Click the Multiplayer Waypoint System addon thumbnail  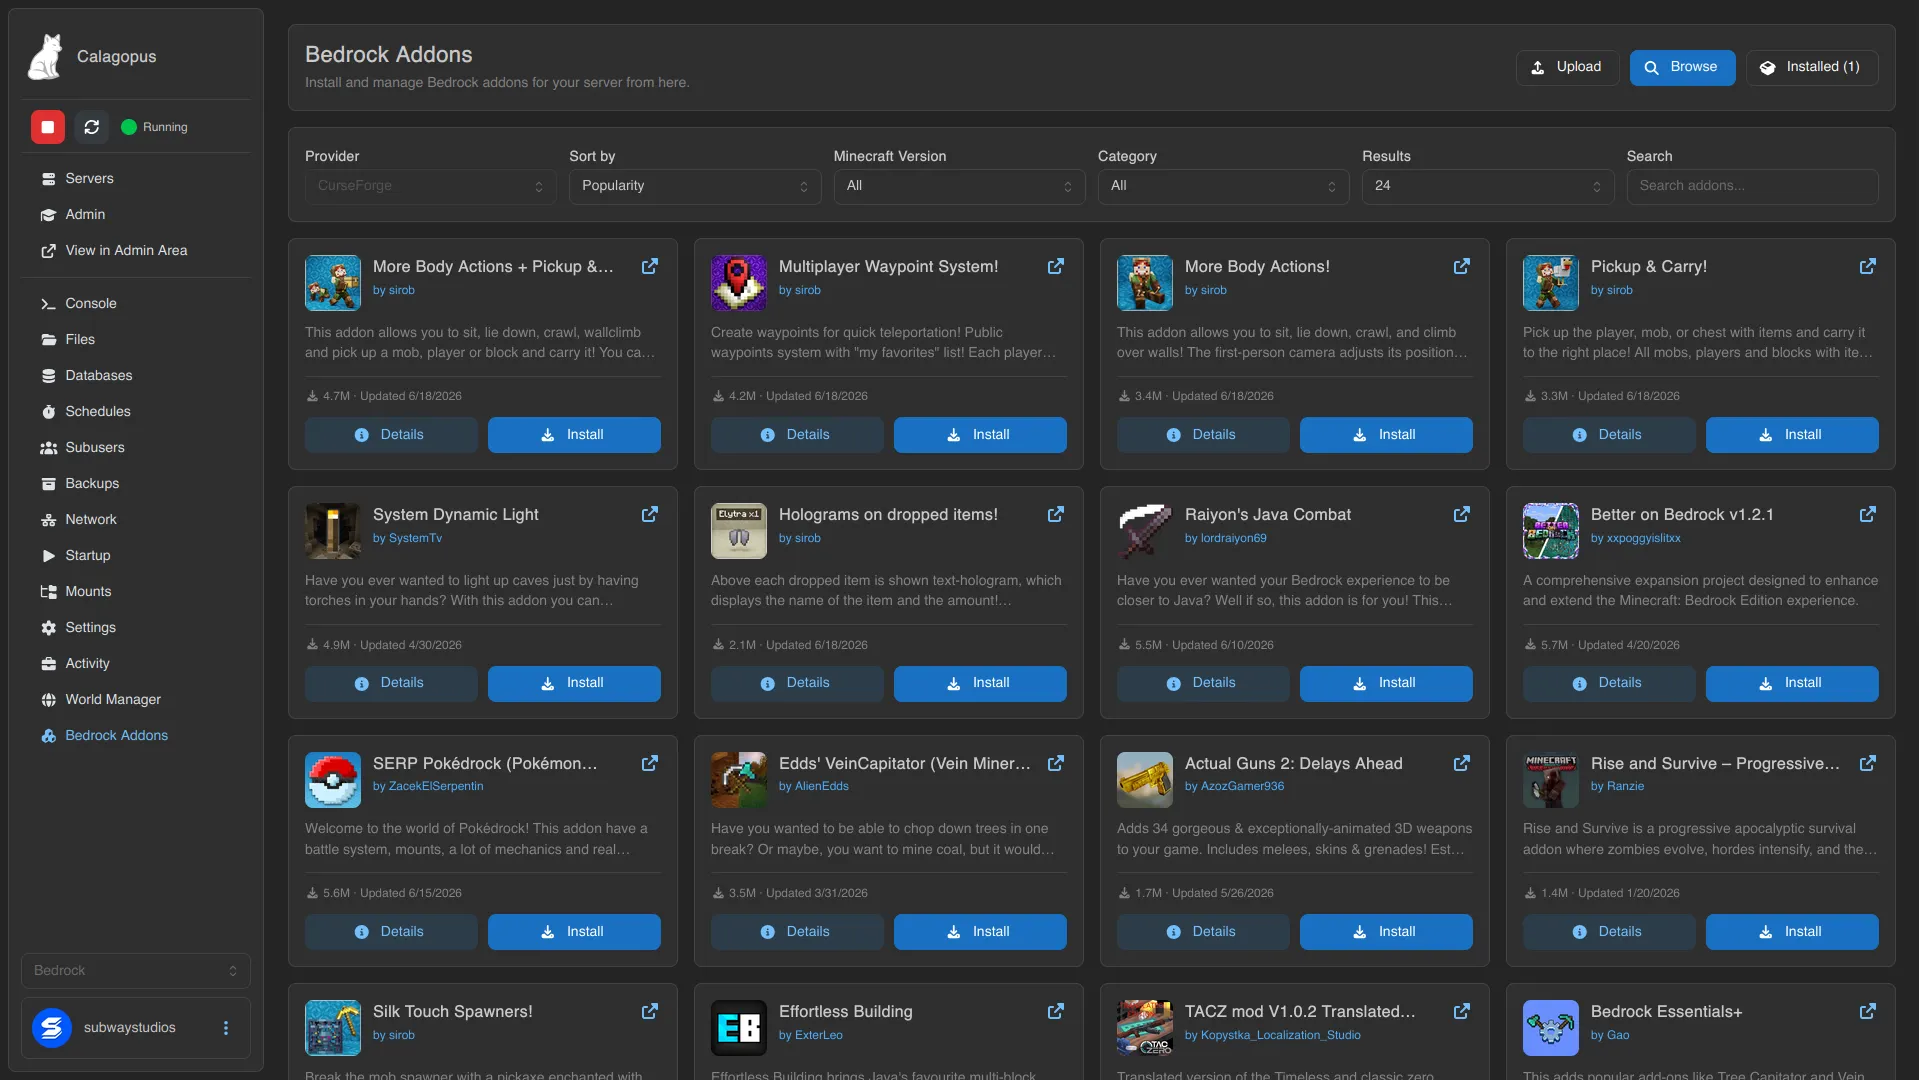[x=739, y=283]
